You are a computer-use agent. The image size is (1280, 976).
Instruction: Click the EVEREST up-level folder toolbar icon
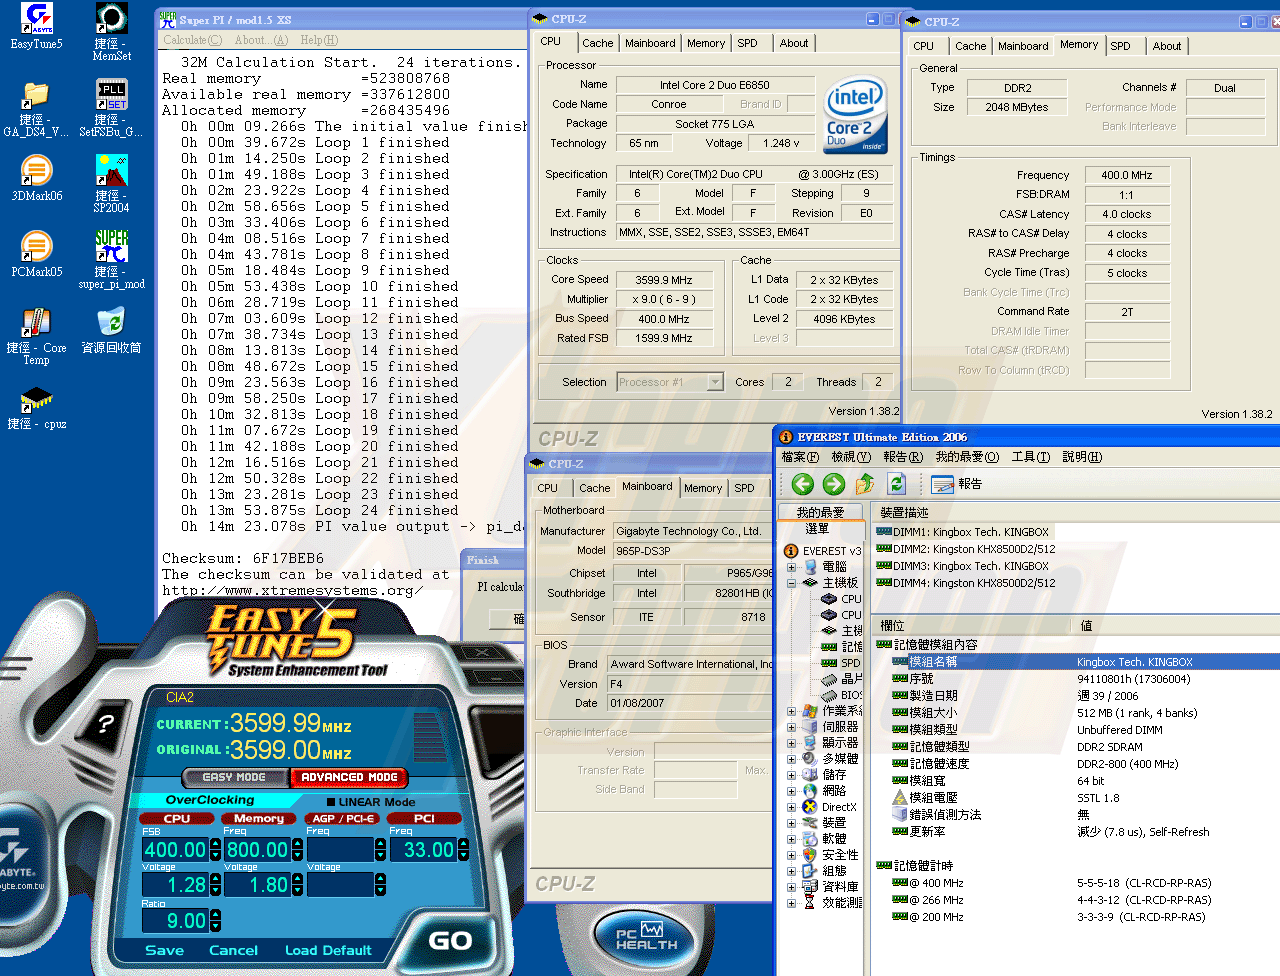865,484
